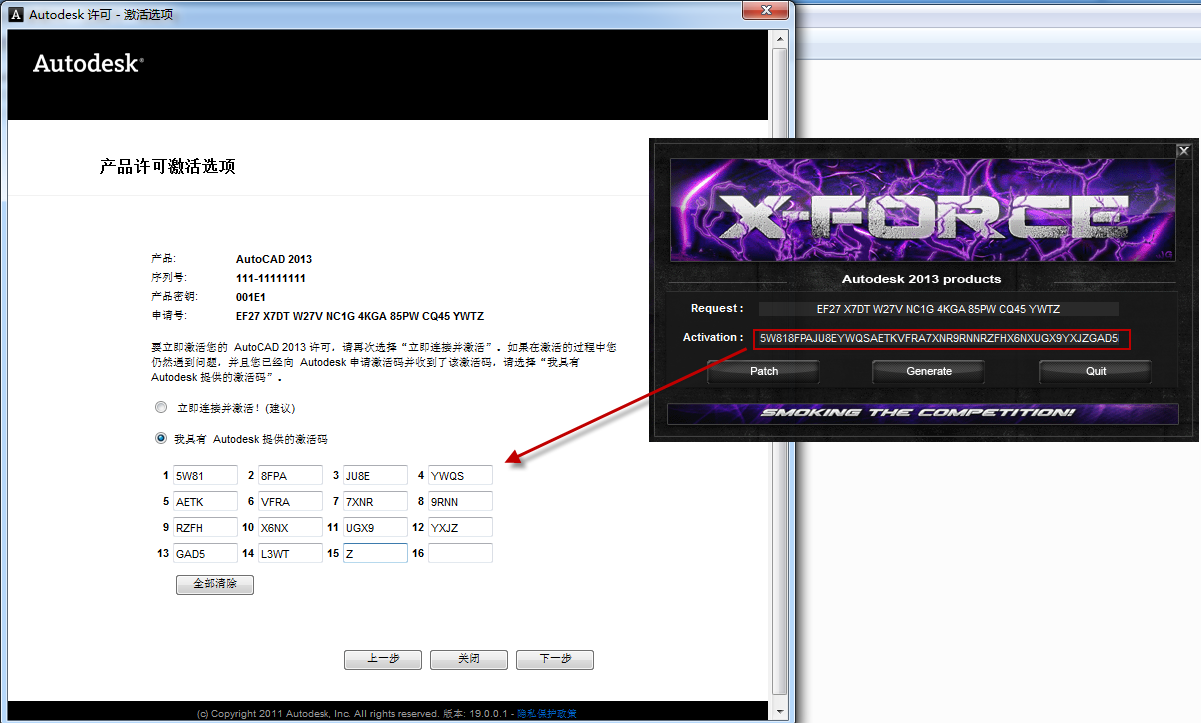Close the Autodesk licensing window via red X
This screenshot has width=1201, height=723.
(765, 11)
